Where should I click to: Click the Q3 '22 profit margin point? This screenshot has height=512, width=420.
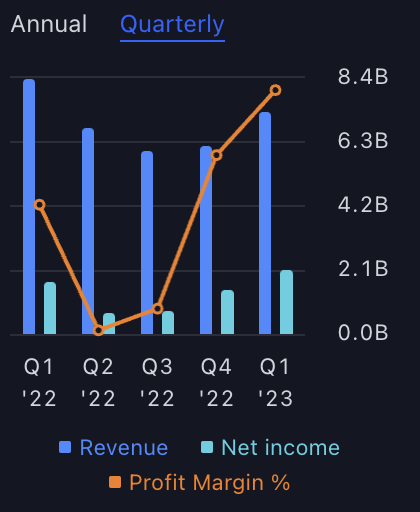[158, 309]
